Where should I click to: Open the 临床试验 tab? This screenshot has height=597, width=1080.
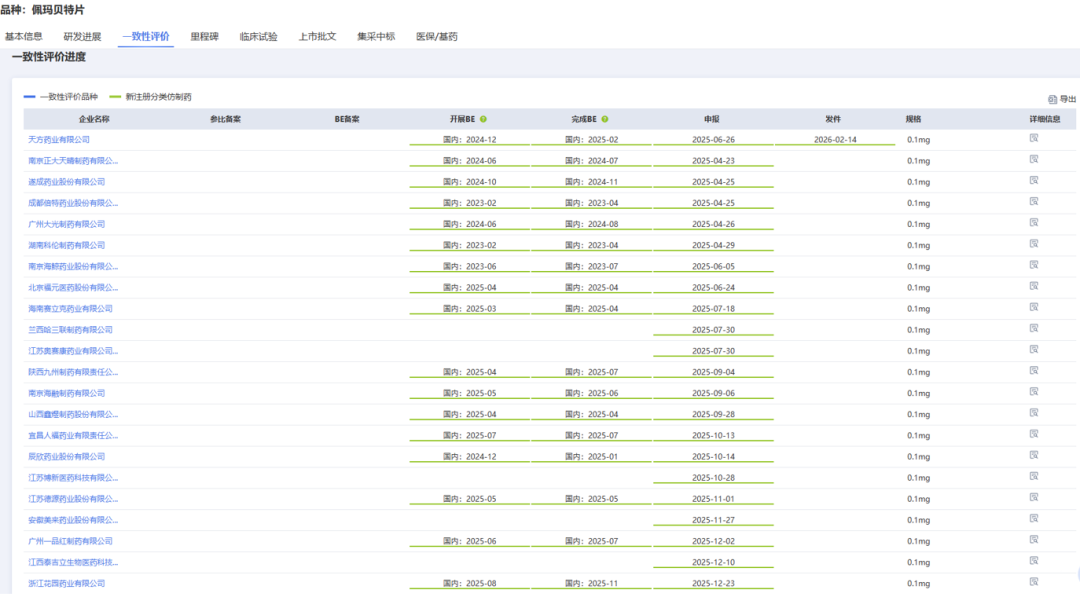pos(258,37)
